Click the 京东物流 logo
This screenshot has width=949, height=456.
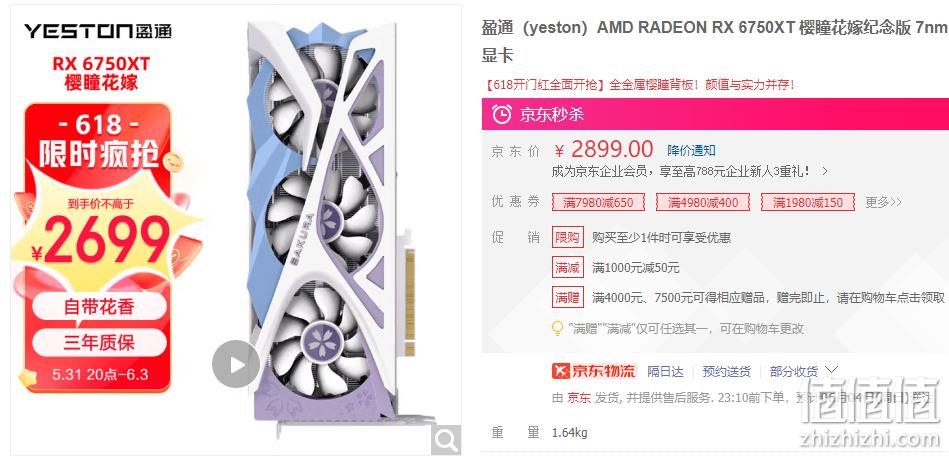click(594, 371)
